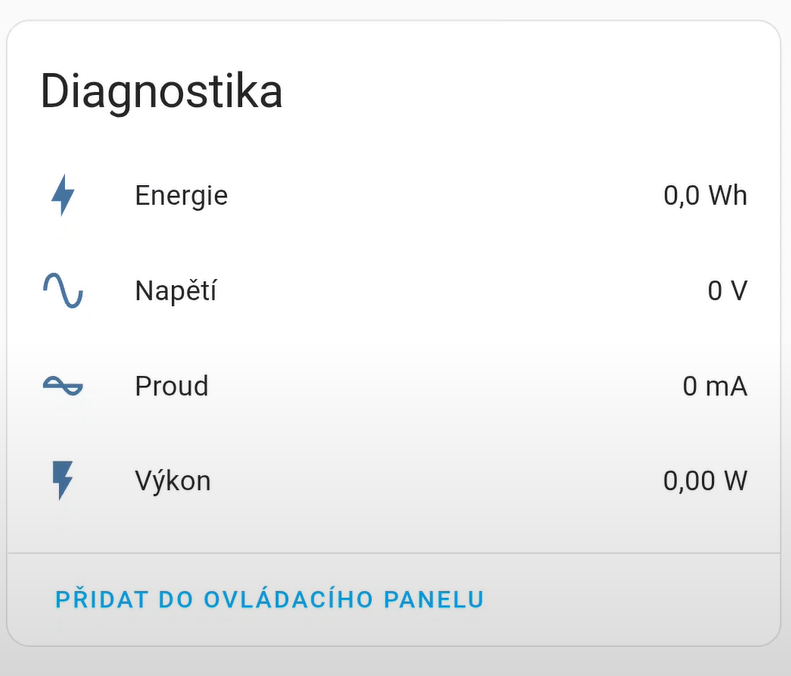Click the 0 V voltage value
Image resolution: width=791 pixels, height=676 pixels.
(x=727, y=291)
